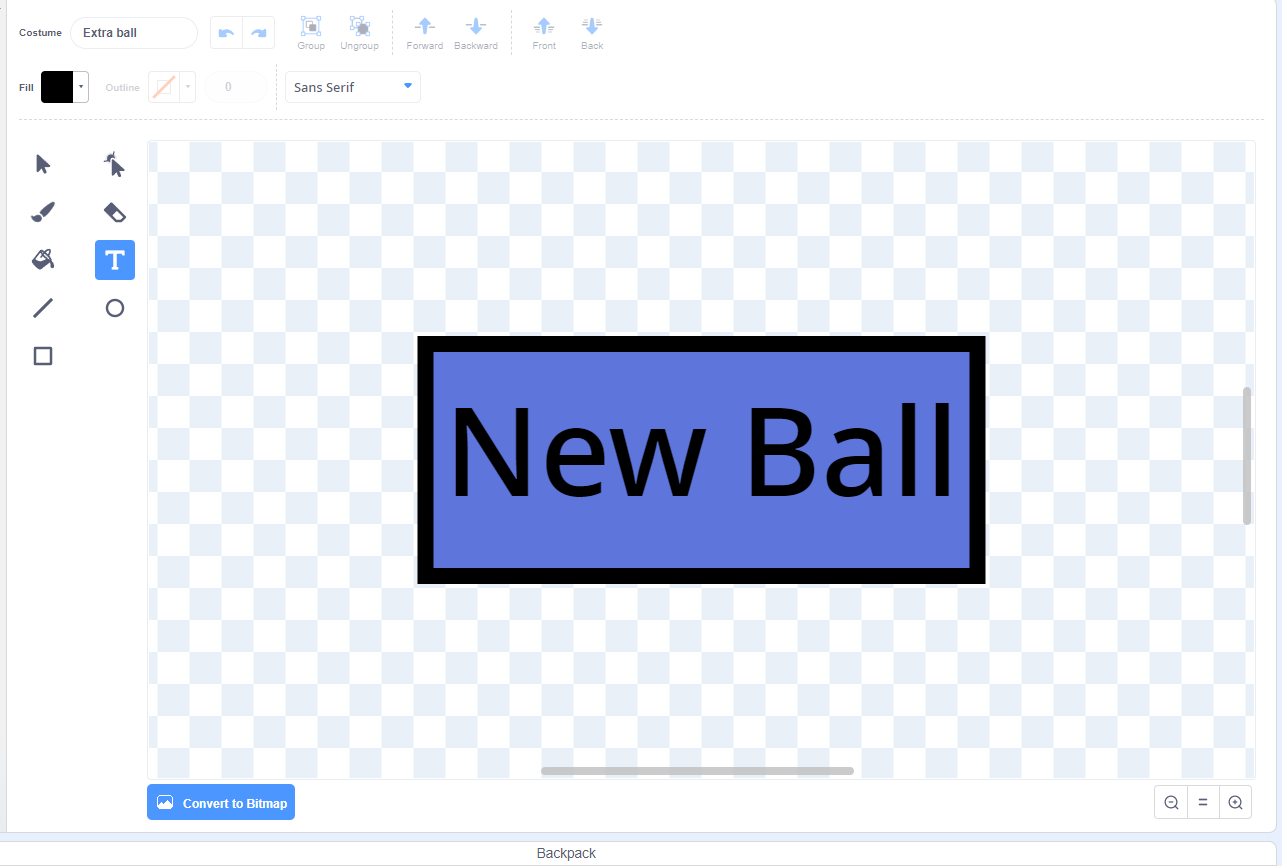
Task: Select the Reshape tool
Action: coord(114,163)
